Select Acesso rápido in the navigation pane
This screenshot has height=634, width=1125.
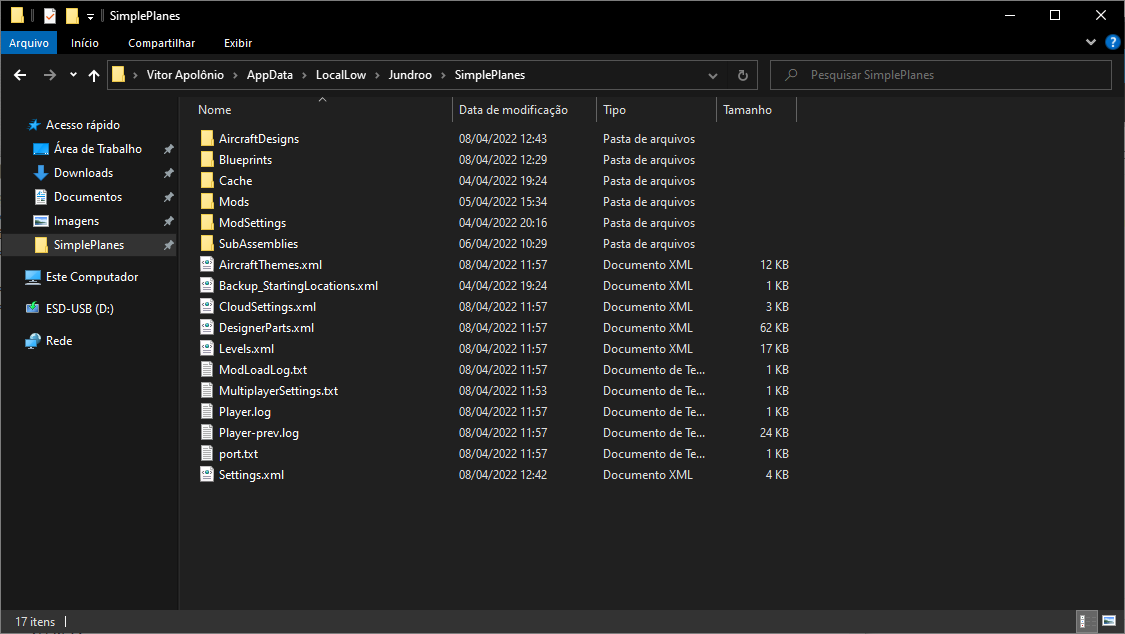click(x=83, y=125)
